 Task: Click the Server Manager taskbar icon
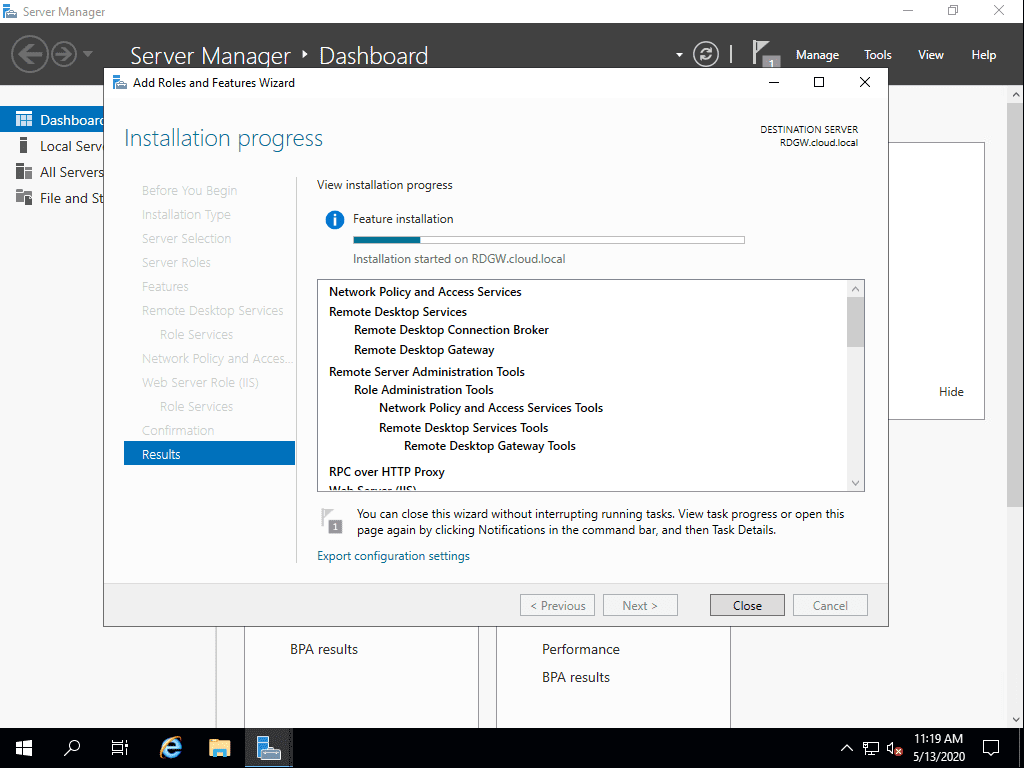268,747
